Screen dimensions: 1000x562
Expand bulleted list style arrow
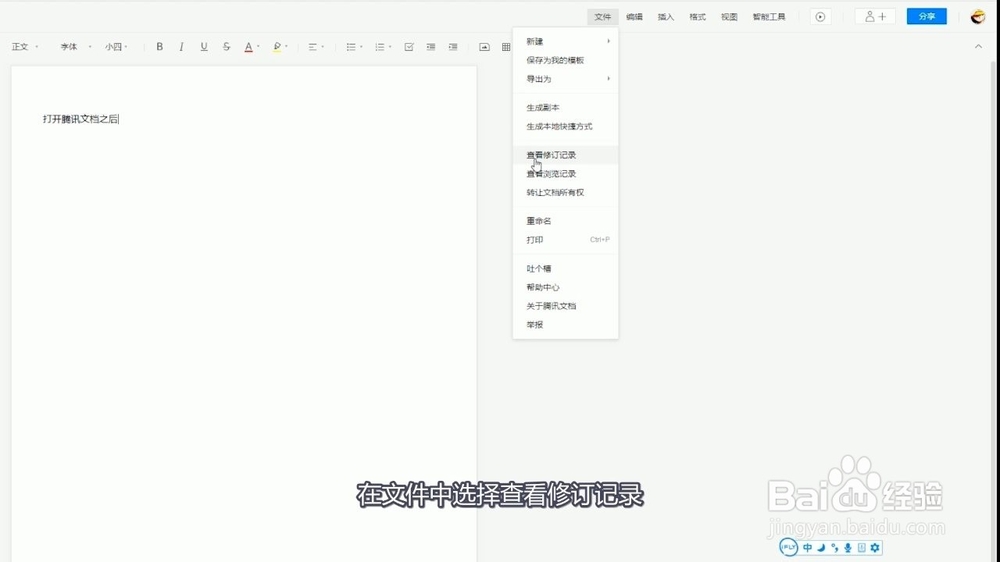[x=361, y=47]
